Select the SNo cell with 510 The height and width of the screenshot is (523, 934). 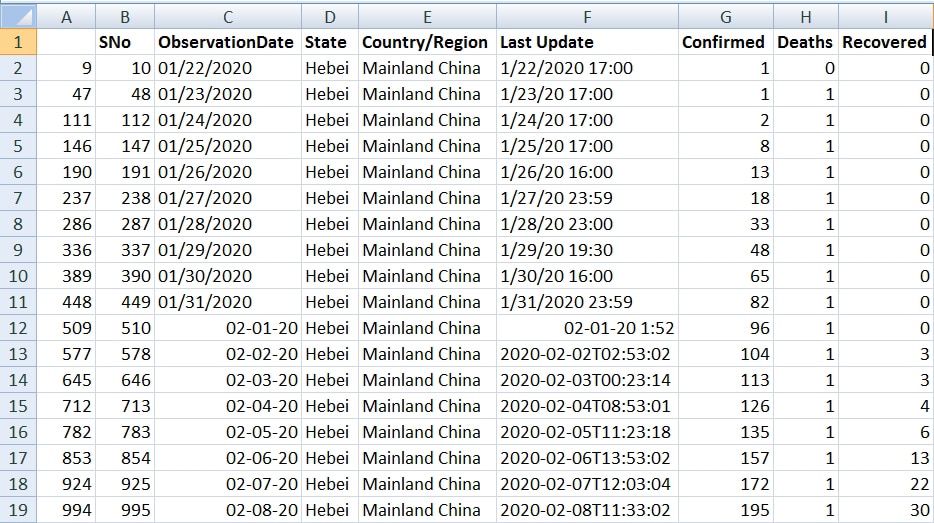tap(135, 328)
